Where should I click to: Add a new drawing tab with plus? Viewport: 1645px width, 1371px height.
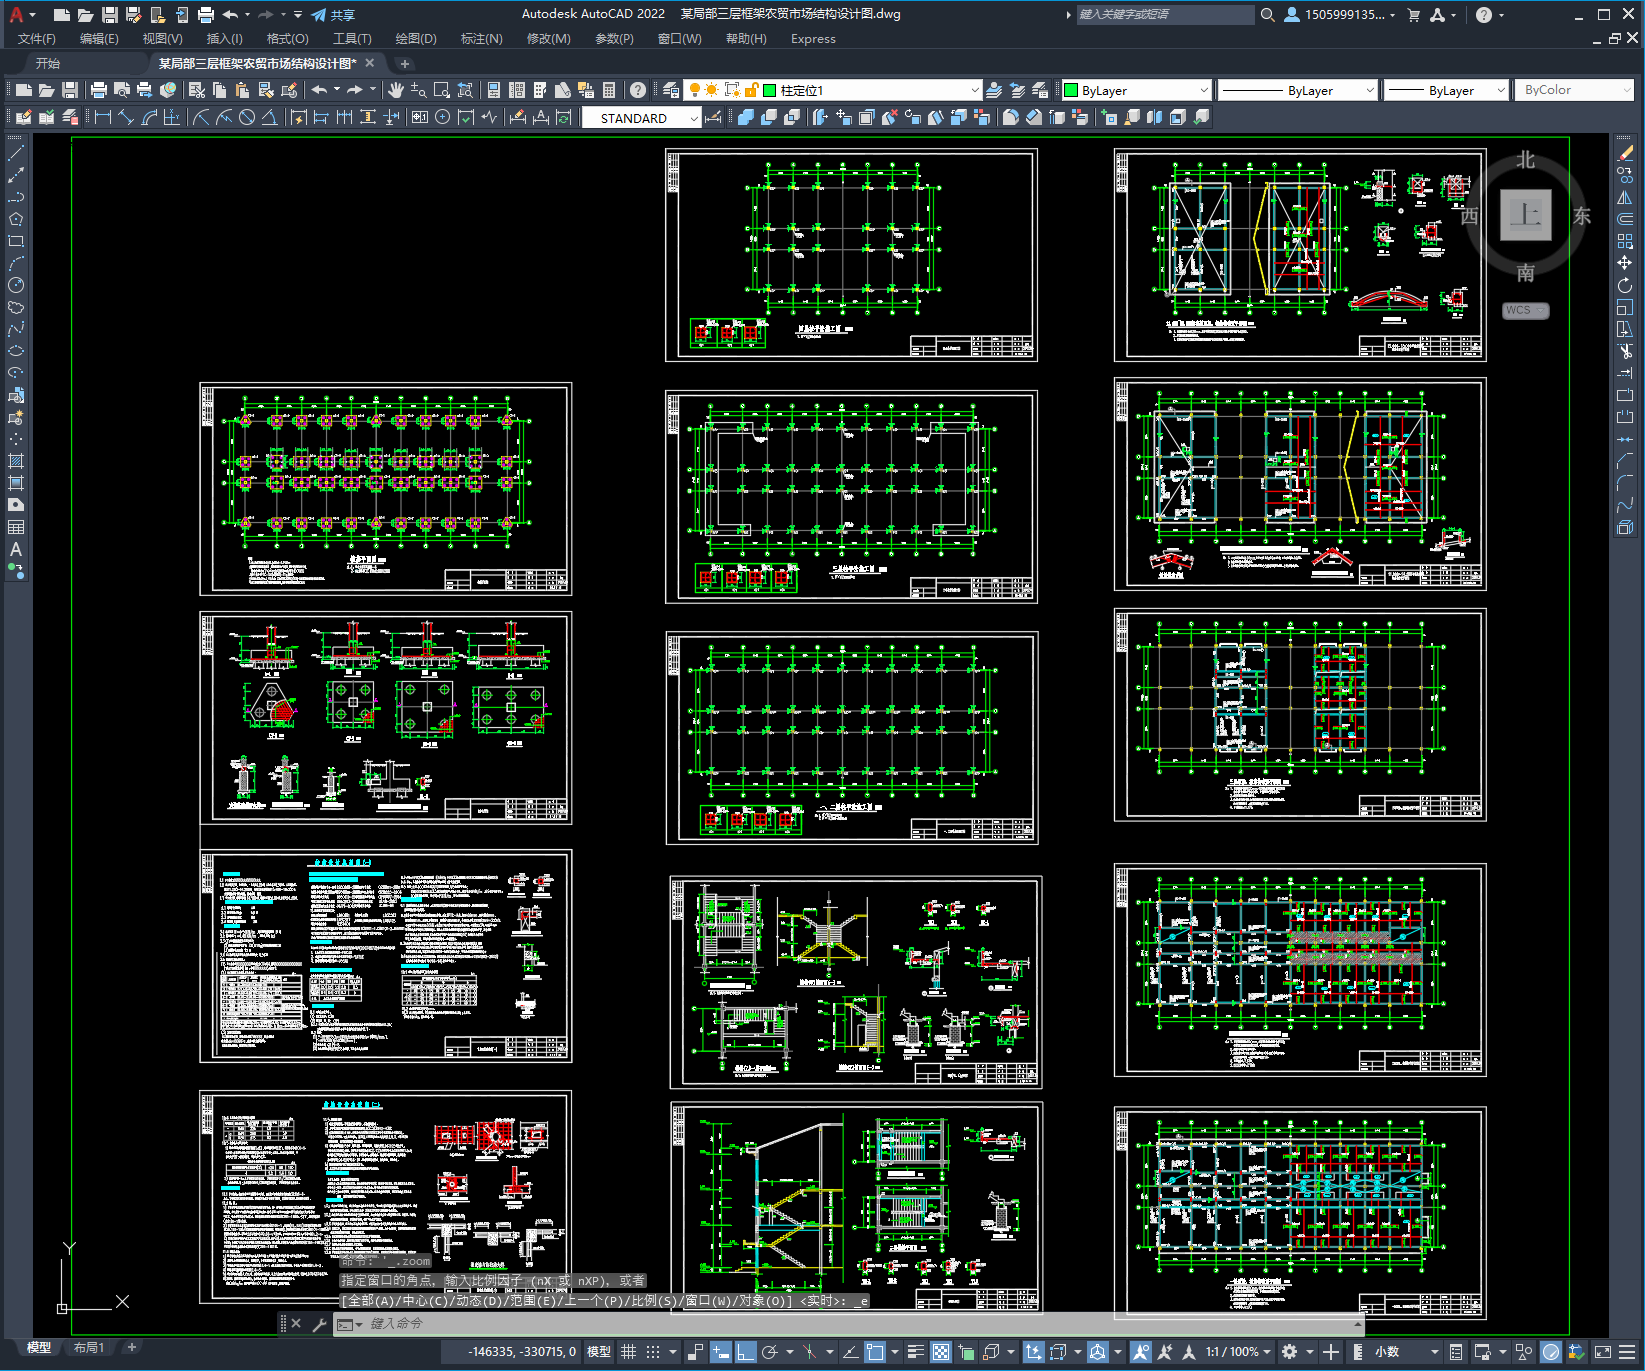pos(404,63)
